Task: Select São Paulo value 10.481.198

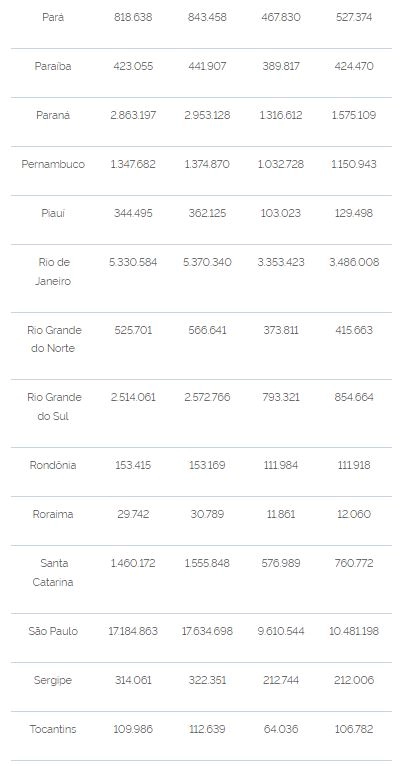Action: [x=354, y=631]
